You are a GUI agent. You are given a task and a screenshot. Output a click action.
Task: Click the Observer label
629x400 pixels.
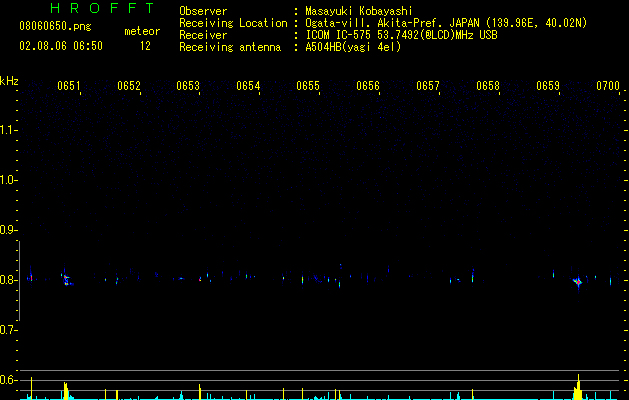click(203, 11)
